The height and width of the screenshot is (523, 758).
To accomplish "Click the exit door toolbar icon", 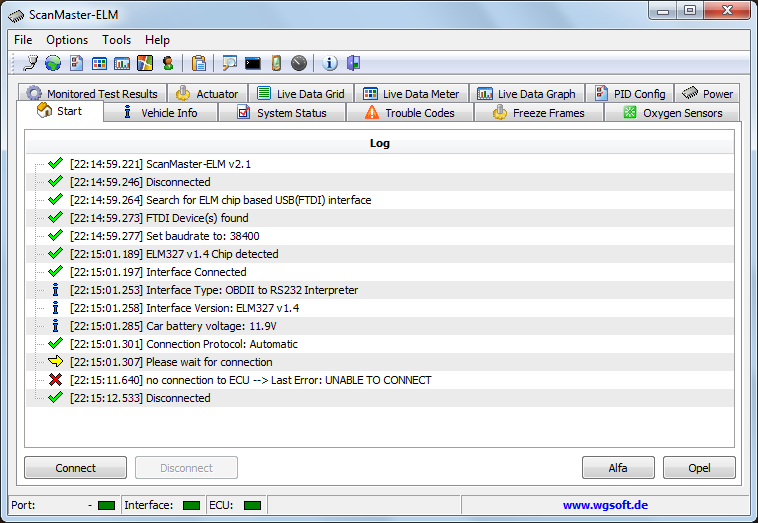I will [x=353, y=63].
